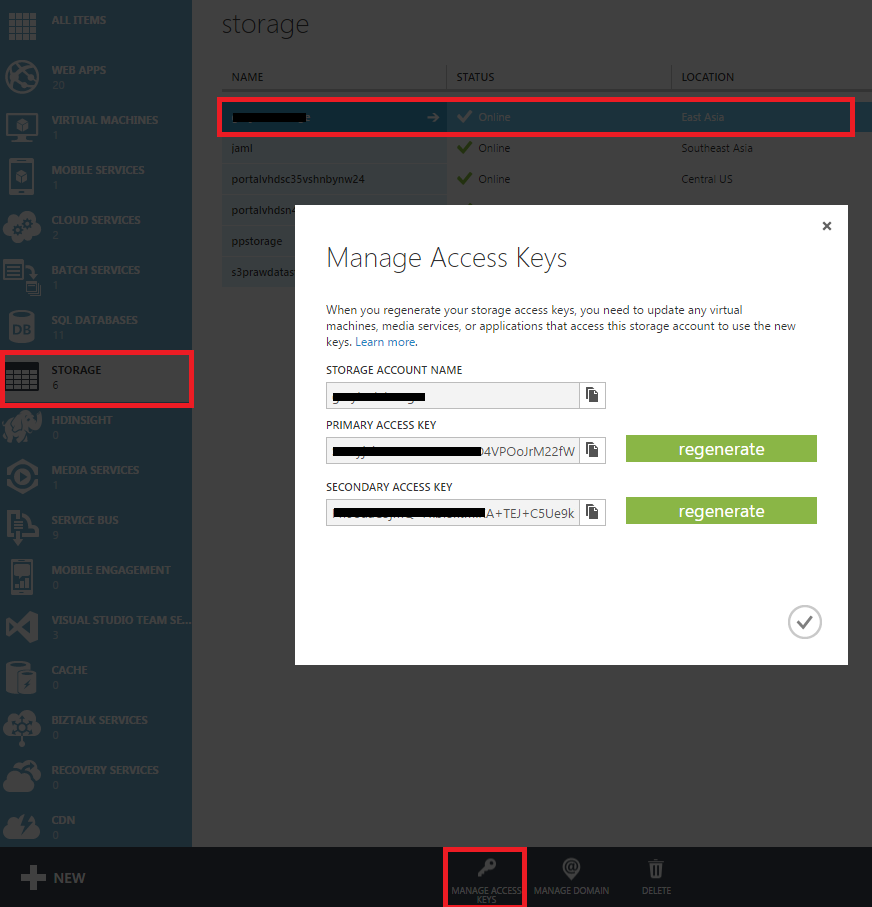Open the selected storage account arrow
Viewport: 872px width, 907px height.
click(432, 117)
